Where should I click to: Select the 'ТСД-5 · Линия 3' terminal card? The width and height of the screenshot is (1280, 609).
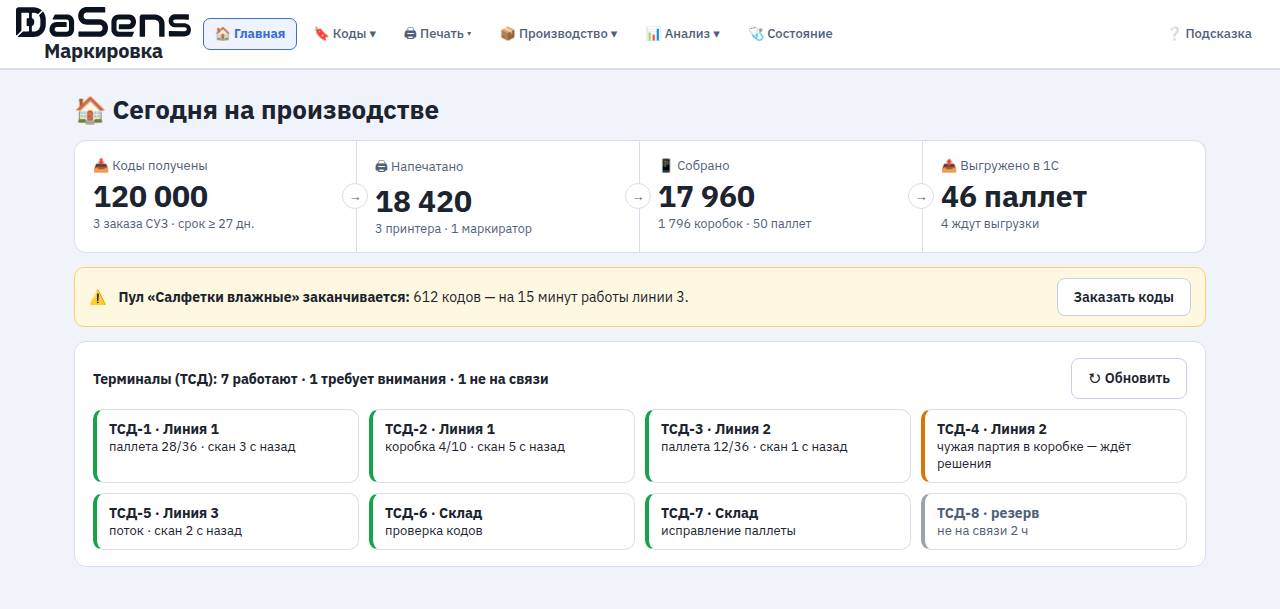226,522
